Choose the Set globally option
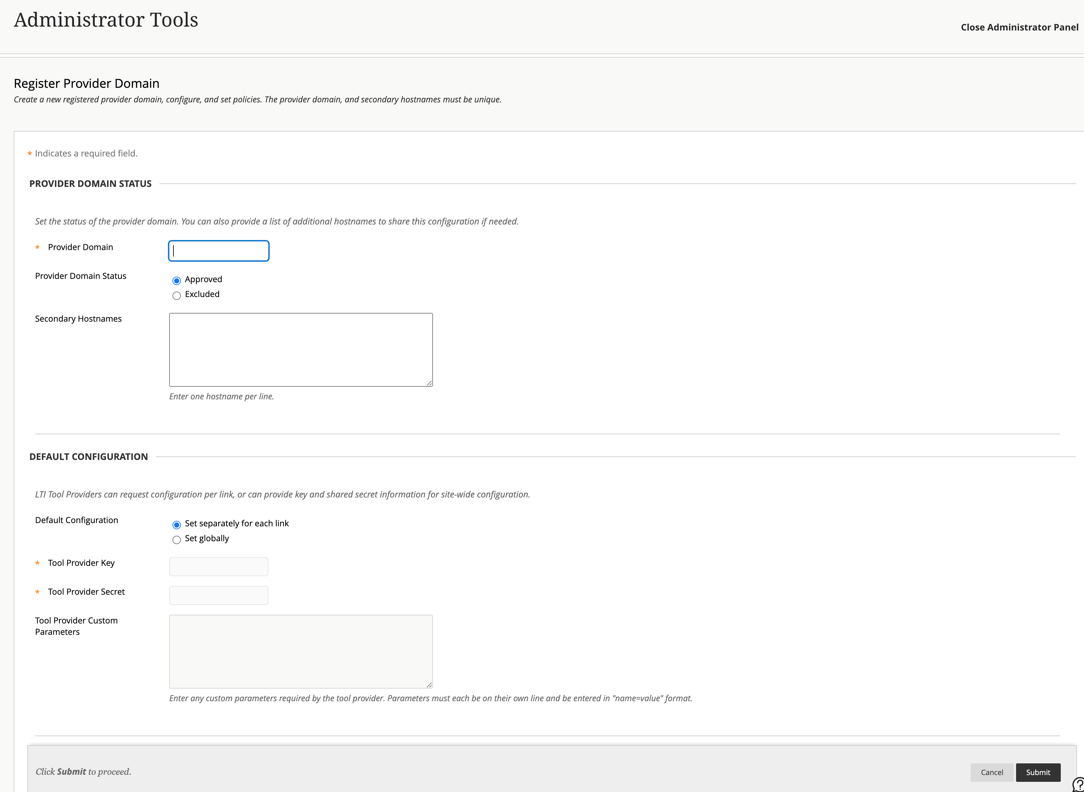Screen dimensions: 1084x792 coord(176,539)
